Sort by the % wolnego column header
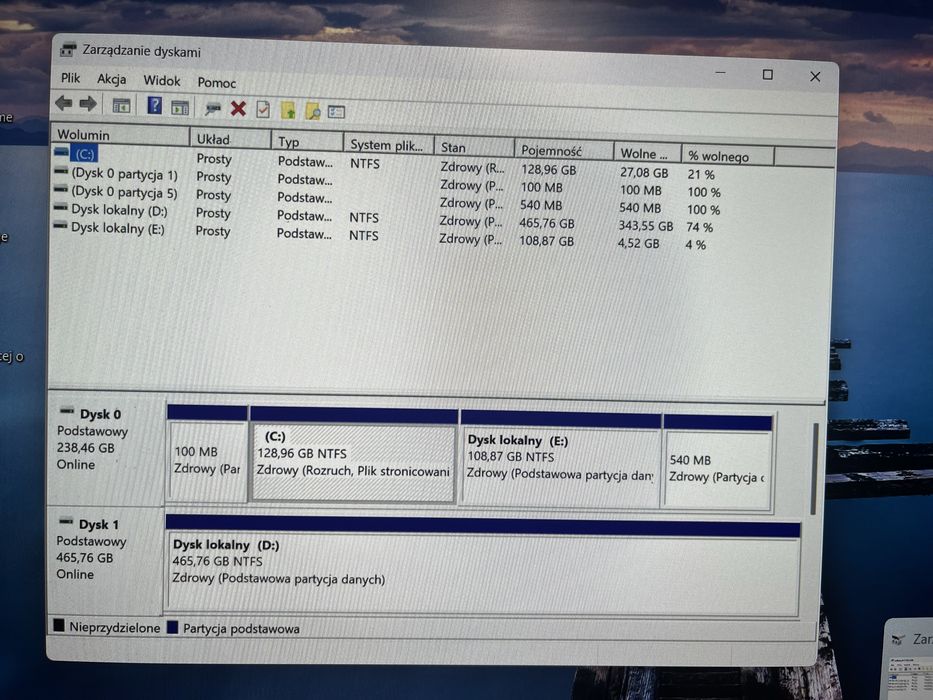The height and width of the screenshot is (700, 933). click(x=728, y=156)
